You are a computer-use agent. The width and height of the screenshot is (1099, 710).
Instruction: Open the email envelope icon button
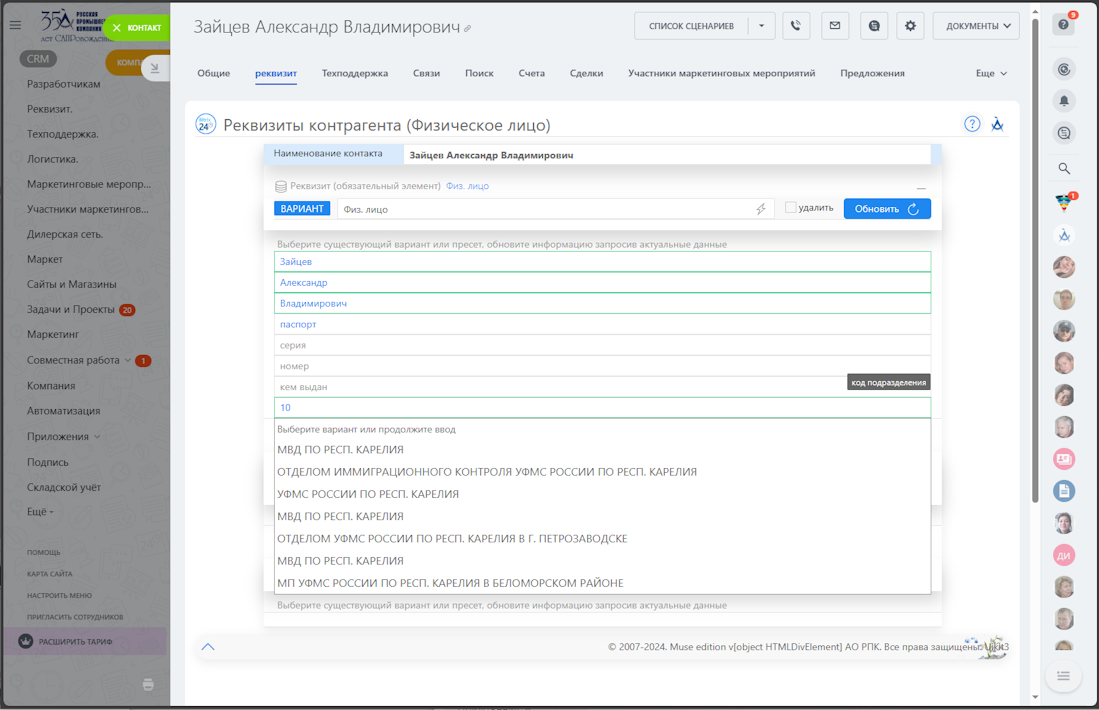tap(835, 26)
